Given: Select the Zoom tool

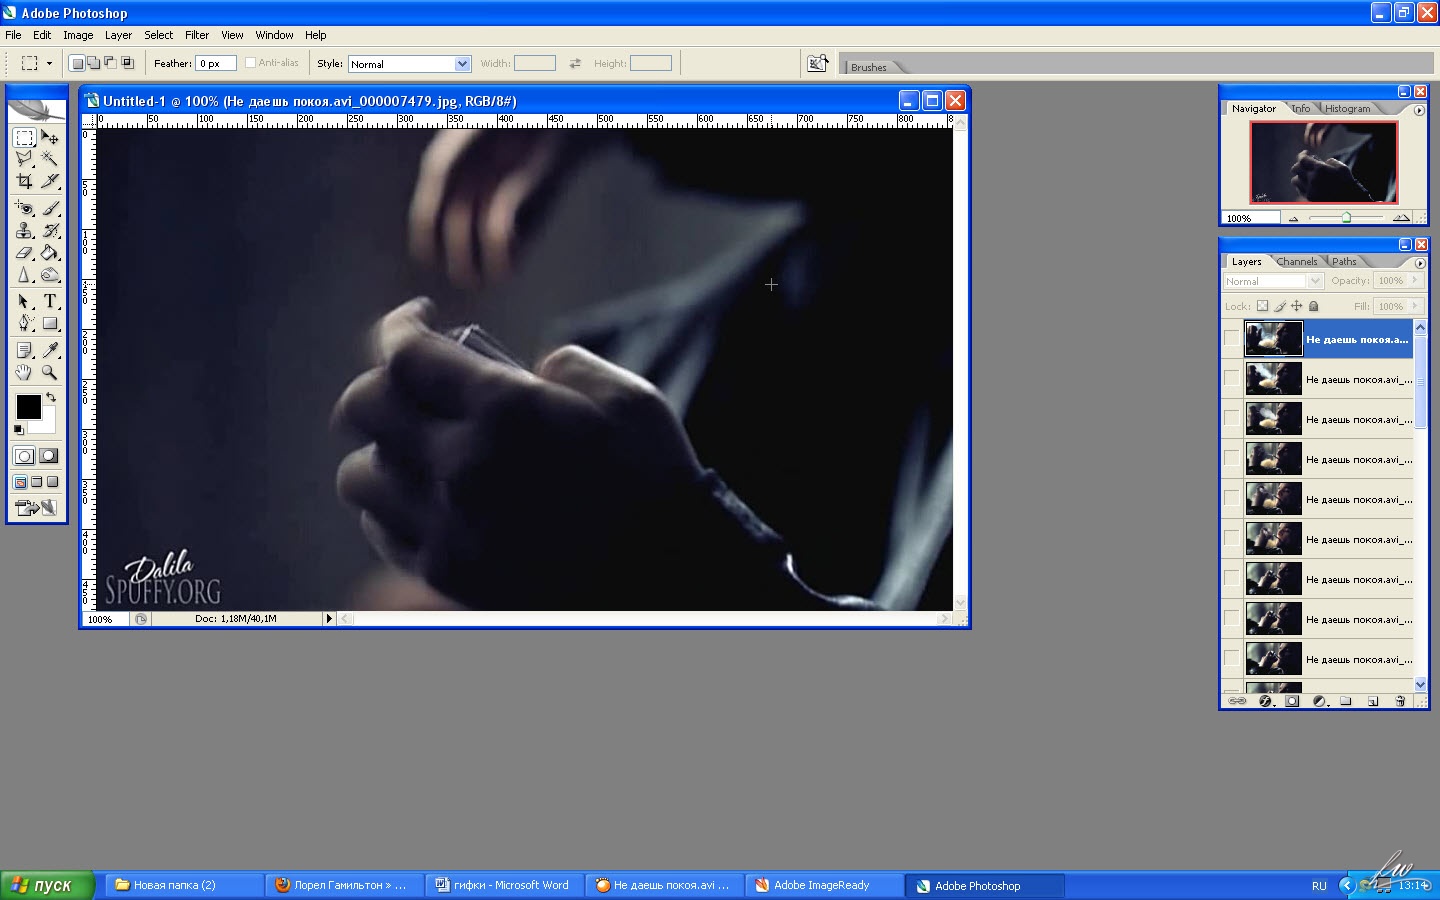Looking at the screenshot, I should [x=50, y=372].
